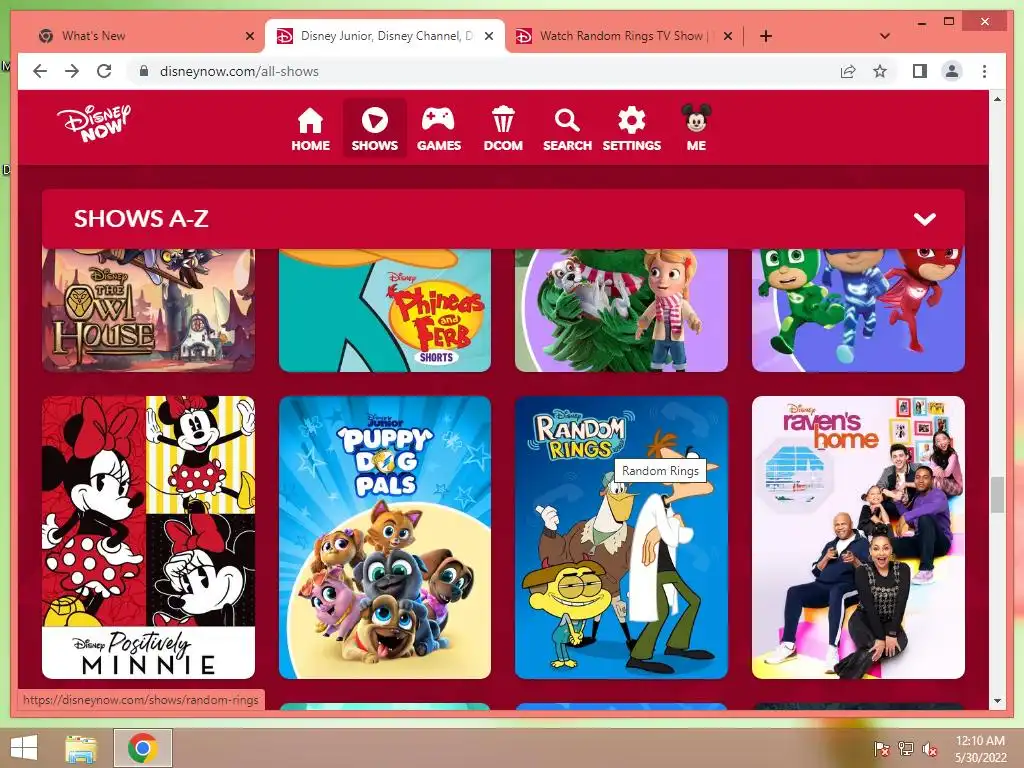Open Raven's Home show card
1024x768 pixels.
click(x=858, y=537)
